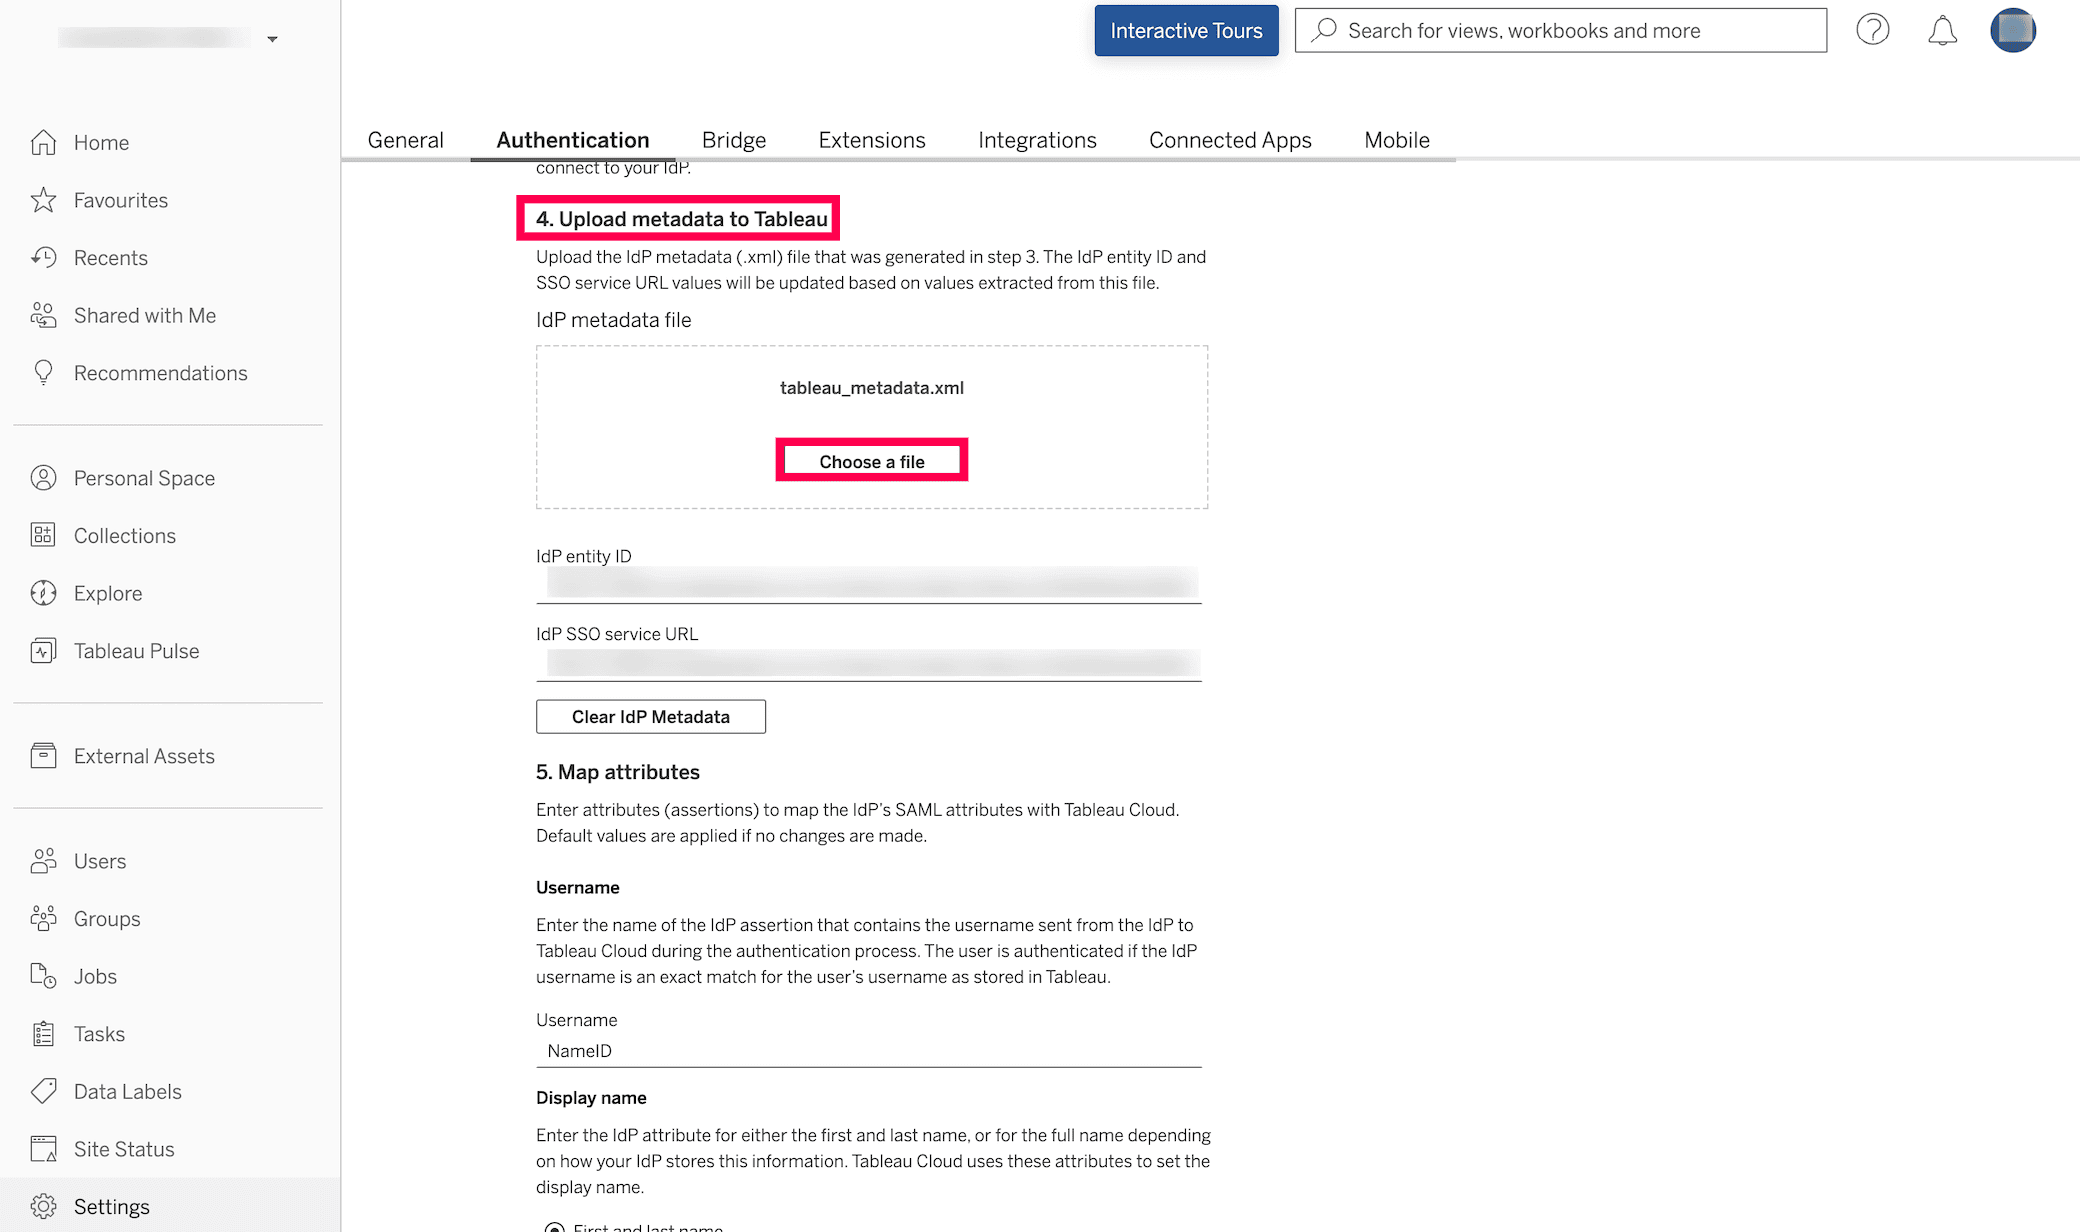Open the Extensions tab
The image size is (2080, 1232).
[x=871, y=141]
